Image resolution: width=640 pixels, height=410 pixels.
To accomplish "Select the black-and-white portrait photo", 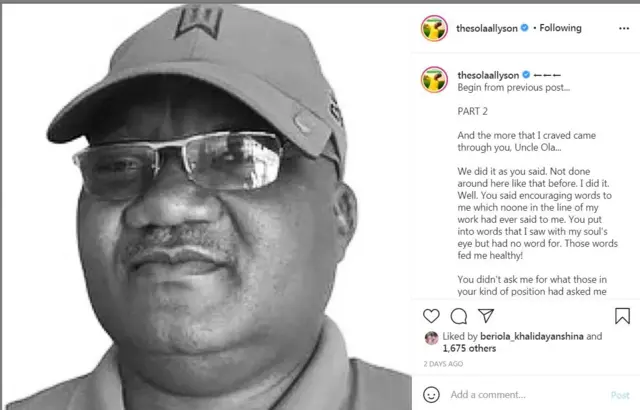I will tap(207, 207).
